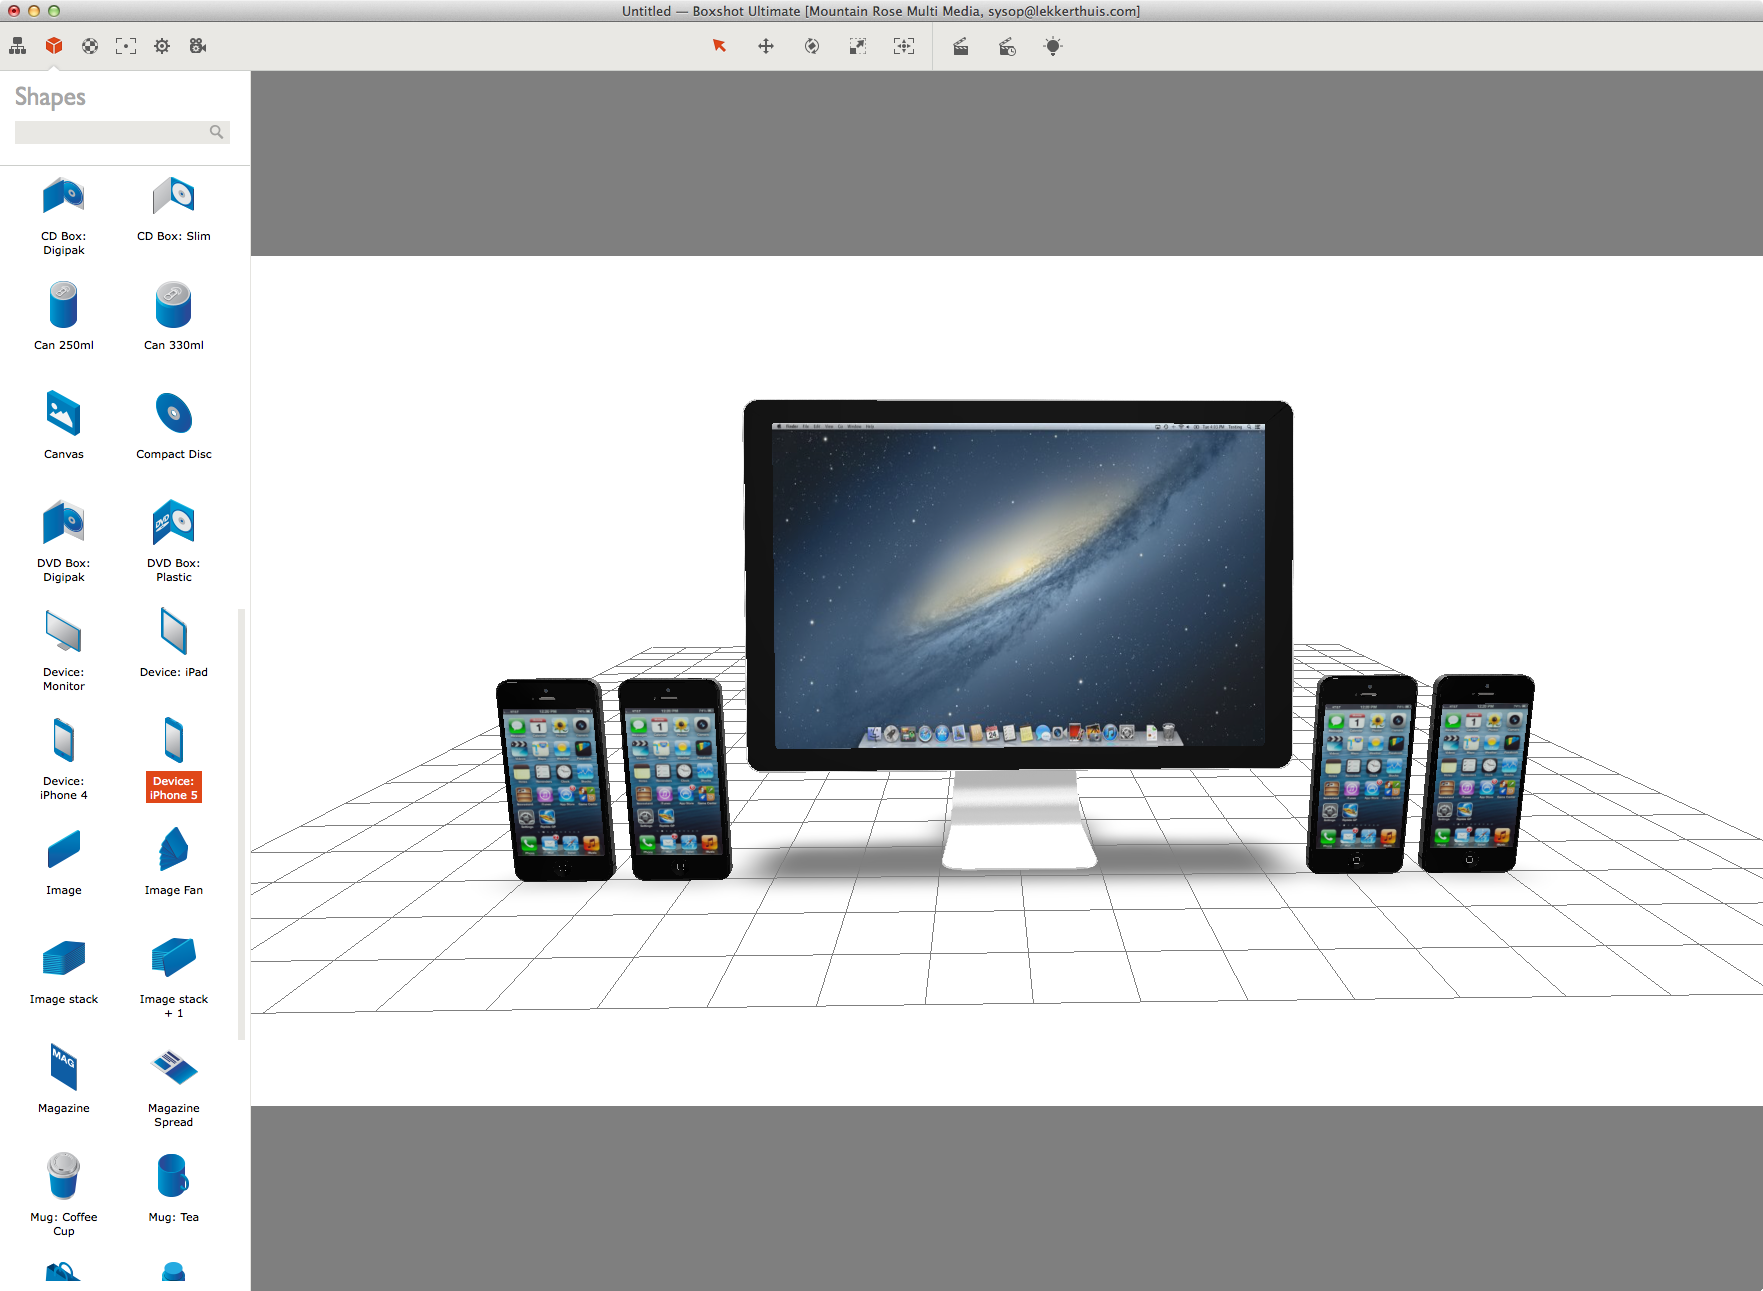Click the magnifier icon in search box
The image size is (1763, 1291).
(216, 132)
